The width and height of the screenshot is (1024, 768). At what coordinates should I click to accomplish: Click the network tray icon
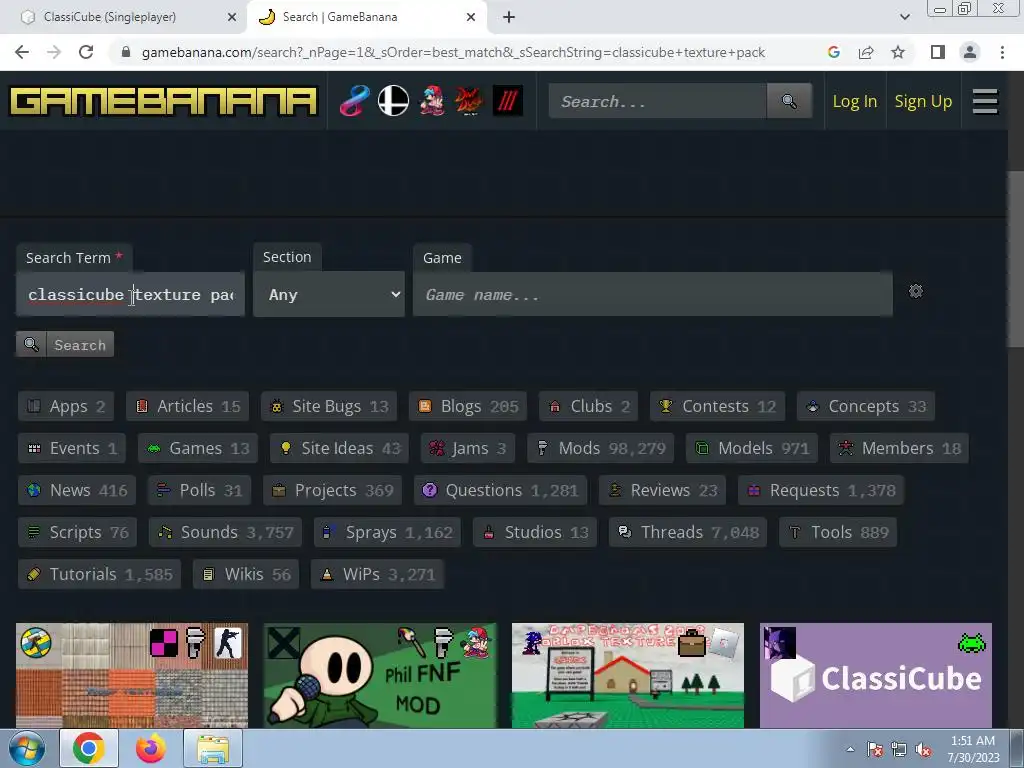(899, 749)
